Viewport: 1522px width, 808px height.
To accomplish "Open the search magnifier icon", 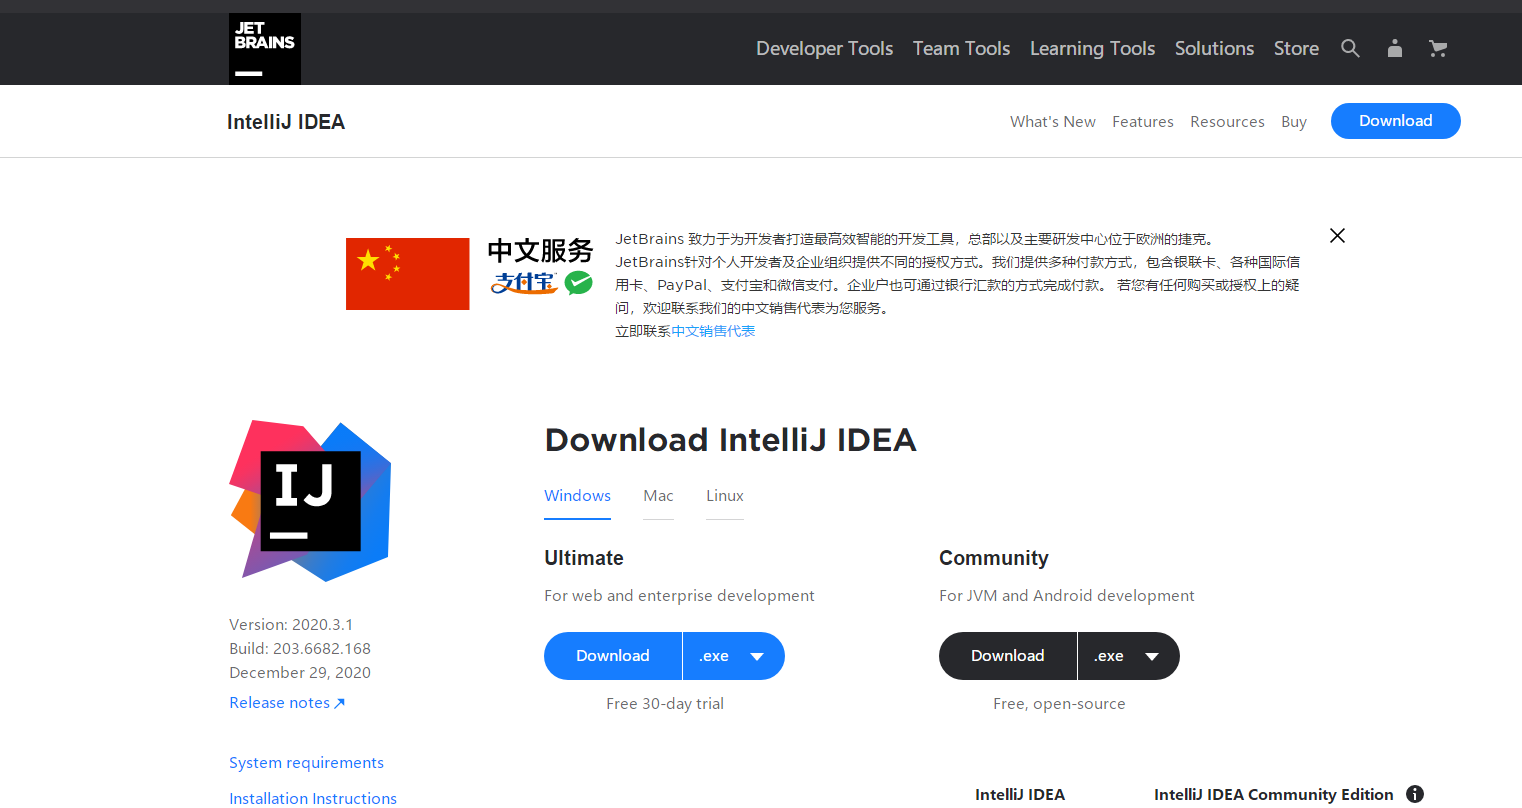I will coord(1350,48).
